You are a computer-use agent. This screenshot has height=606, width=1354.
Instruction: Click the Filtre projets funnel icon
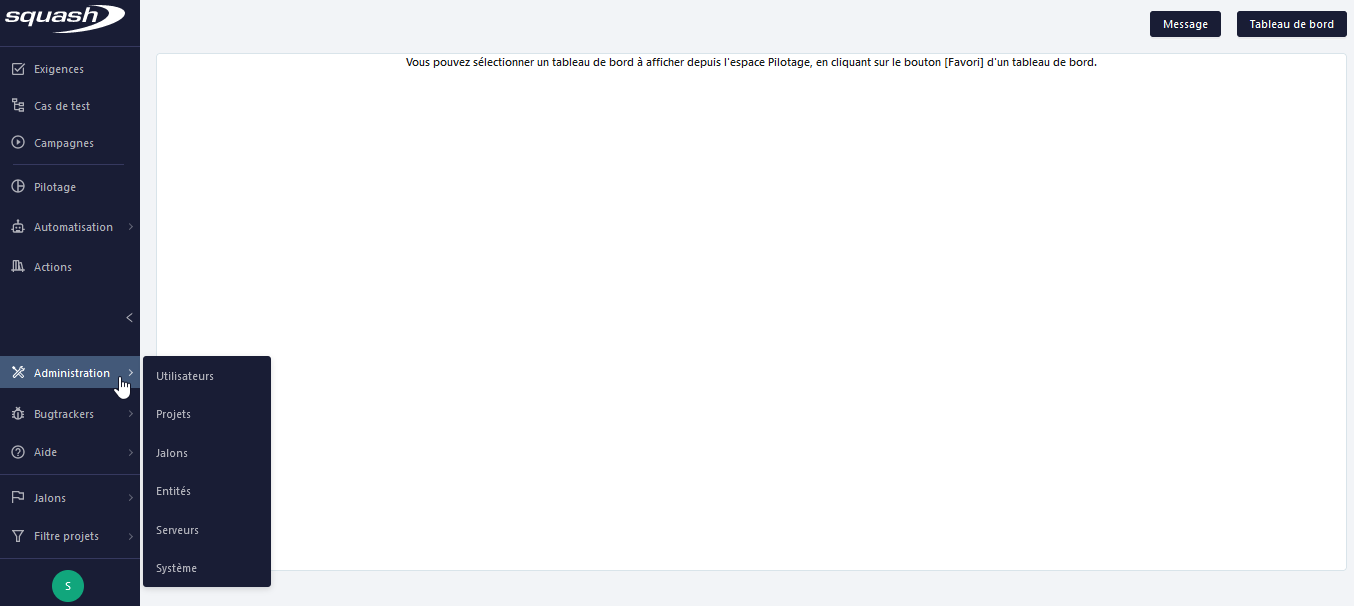[x=18, y=536]
